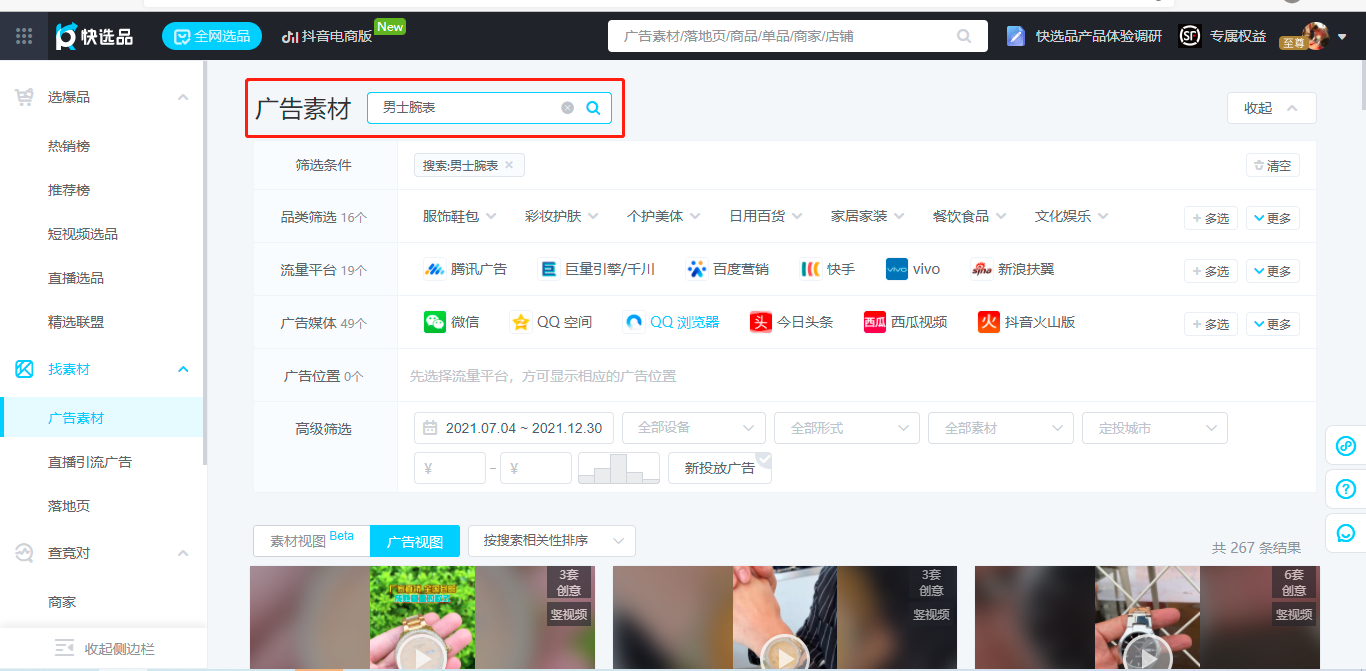
Task: Open the 彩妆护肤 category dropdown
Action: pyautogui.click(x=562, y=216)
